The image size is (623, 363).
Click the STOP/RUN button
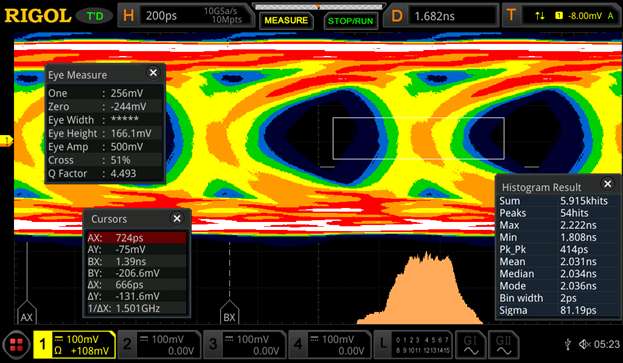[x=350, y=21]
